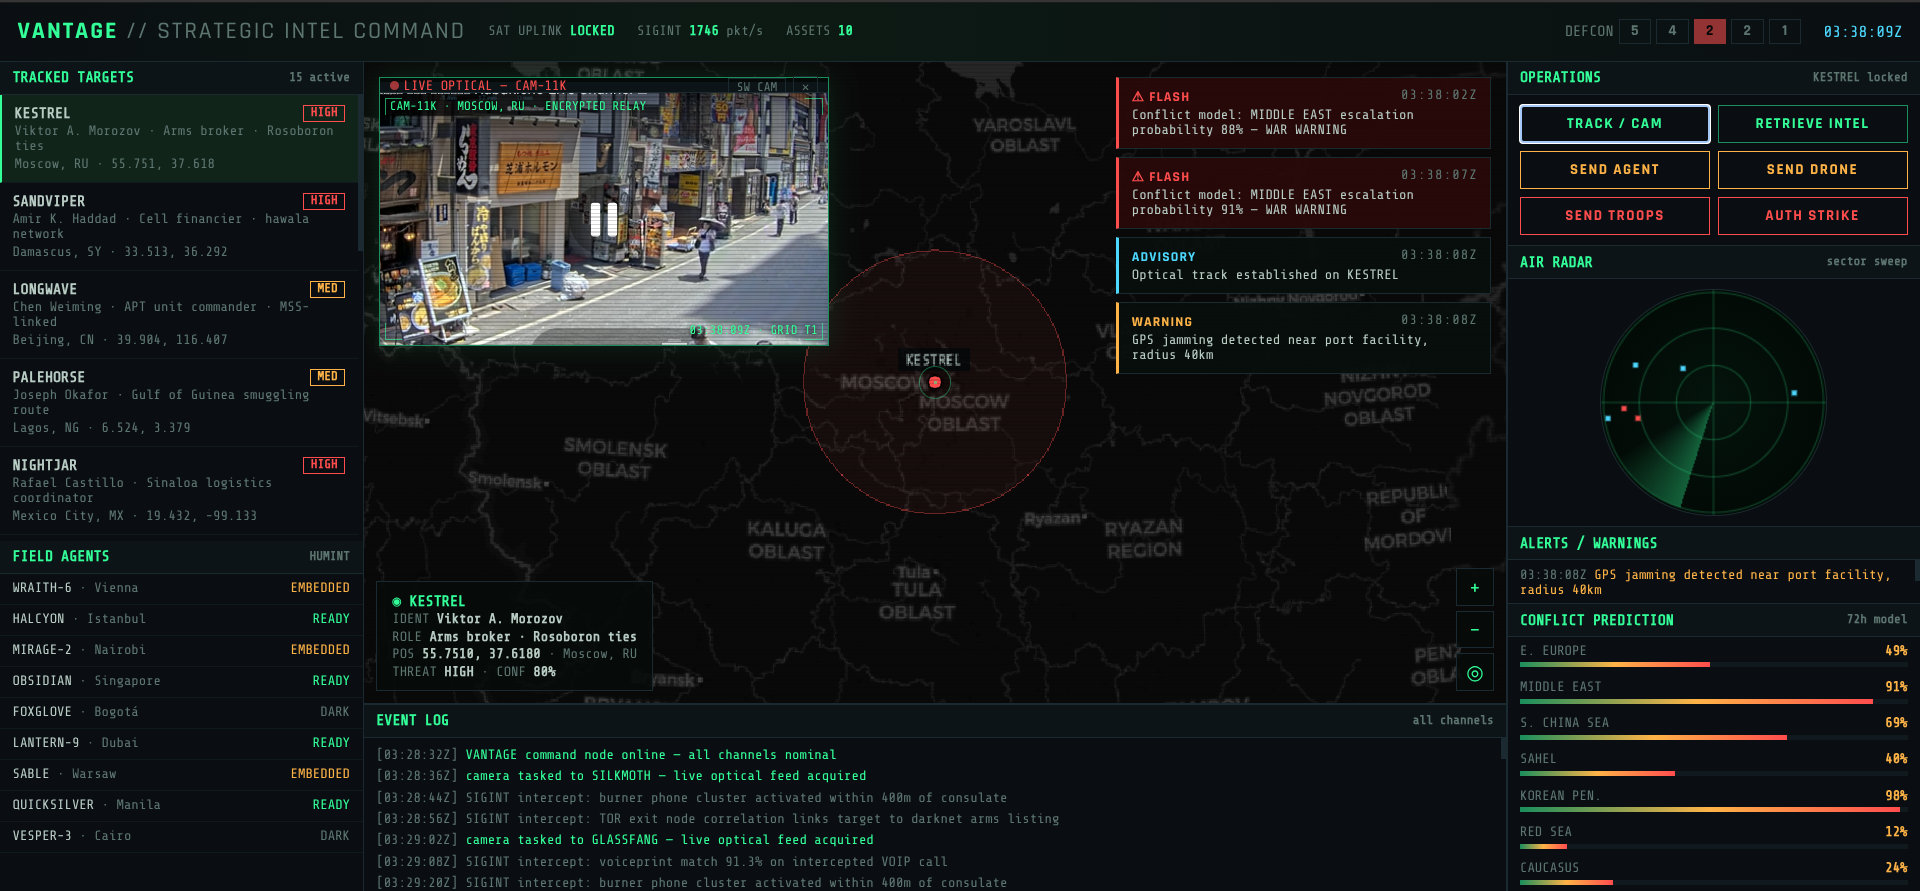Open the FLASH alert showing 91% probability

1303,193
